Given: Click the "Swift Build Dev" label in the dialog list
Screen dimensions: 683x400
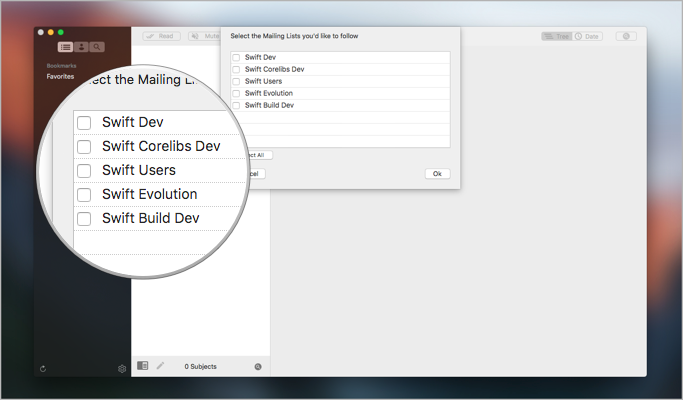Looking at the screenshot, I should tap(269, 105).
